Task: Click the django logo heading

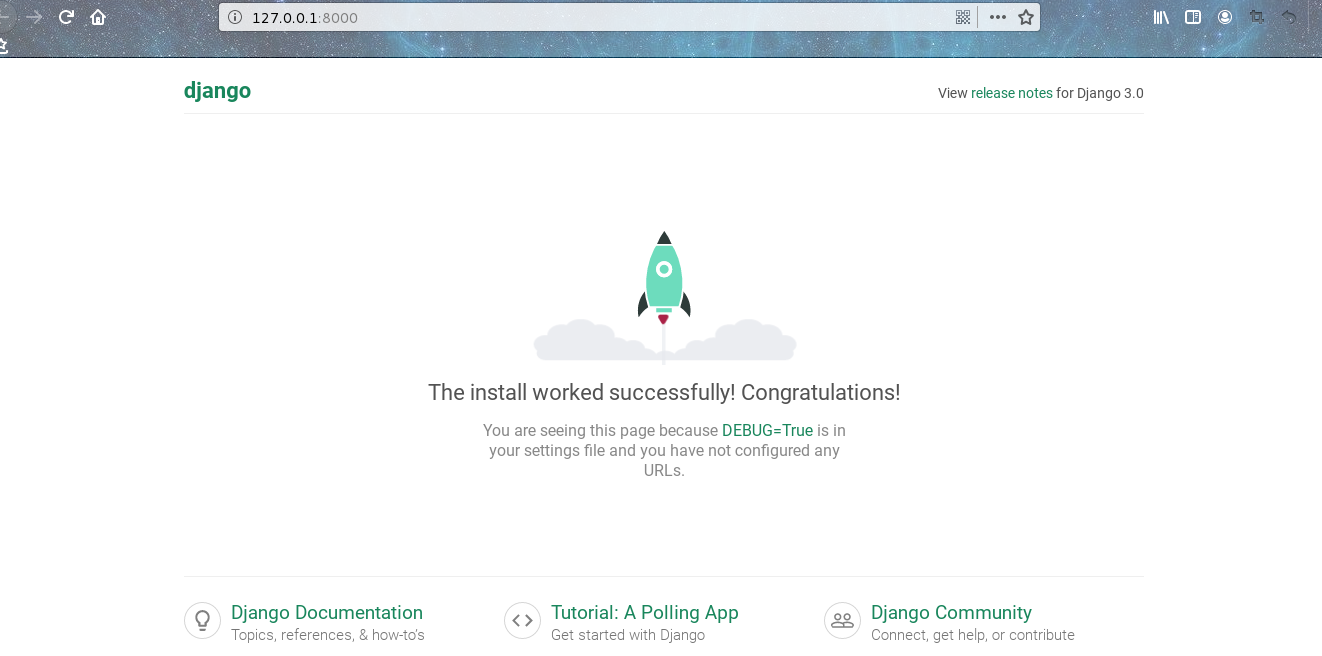Action: (217, 91)
